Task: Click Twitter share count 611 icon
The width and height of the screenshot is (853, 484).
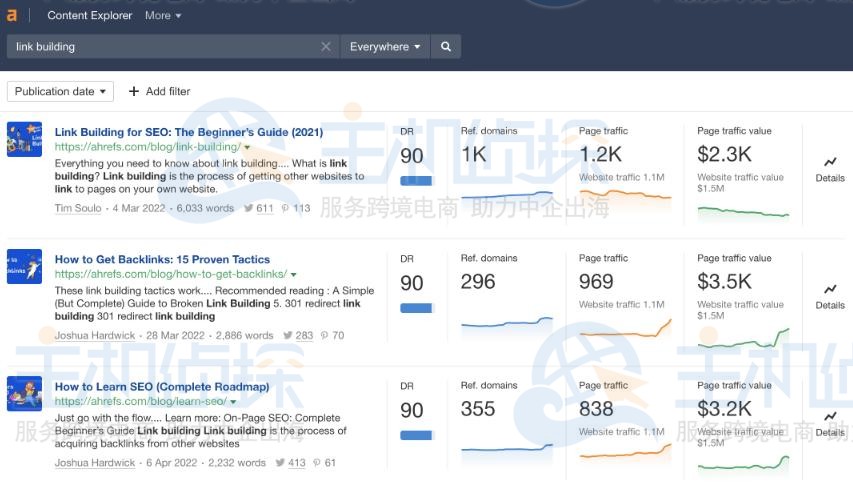Action: [x=249, y=209]
